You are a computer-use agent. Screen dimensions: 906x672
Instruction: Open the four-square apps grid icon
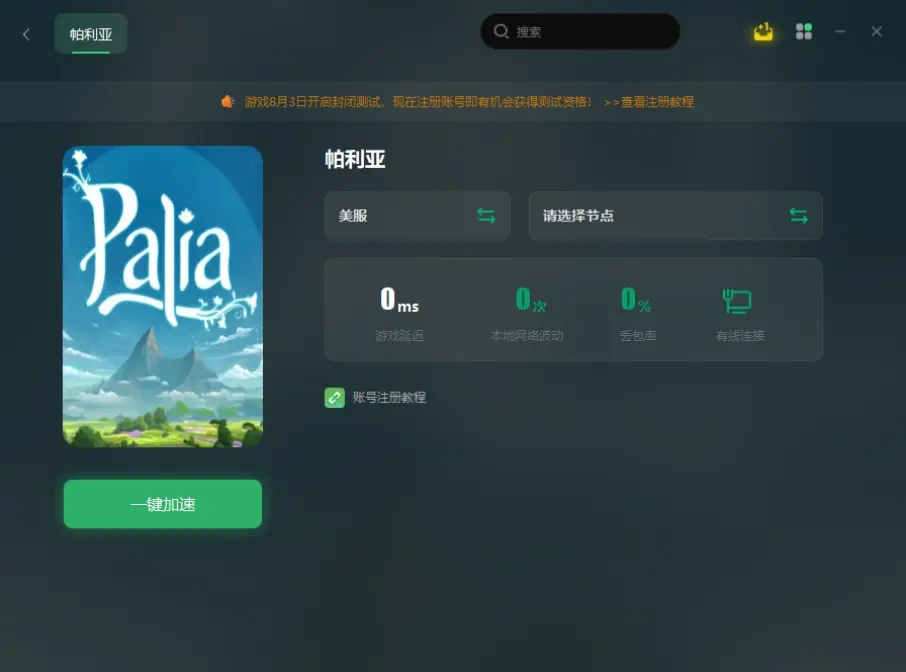[804, 32]
